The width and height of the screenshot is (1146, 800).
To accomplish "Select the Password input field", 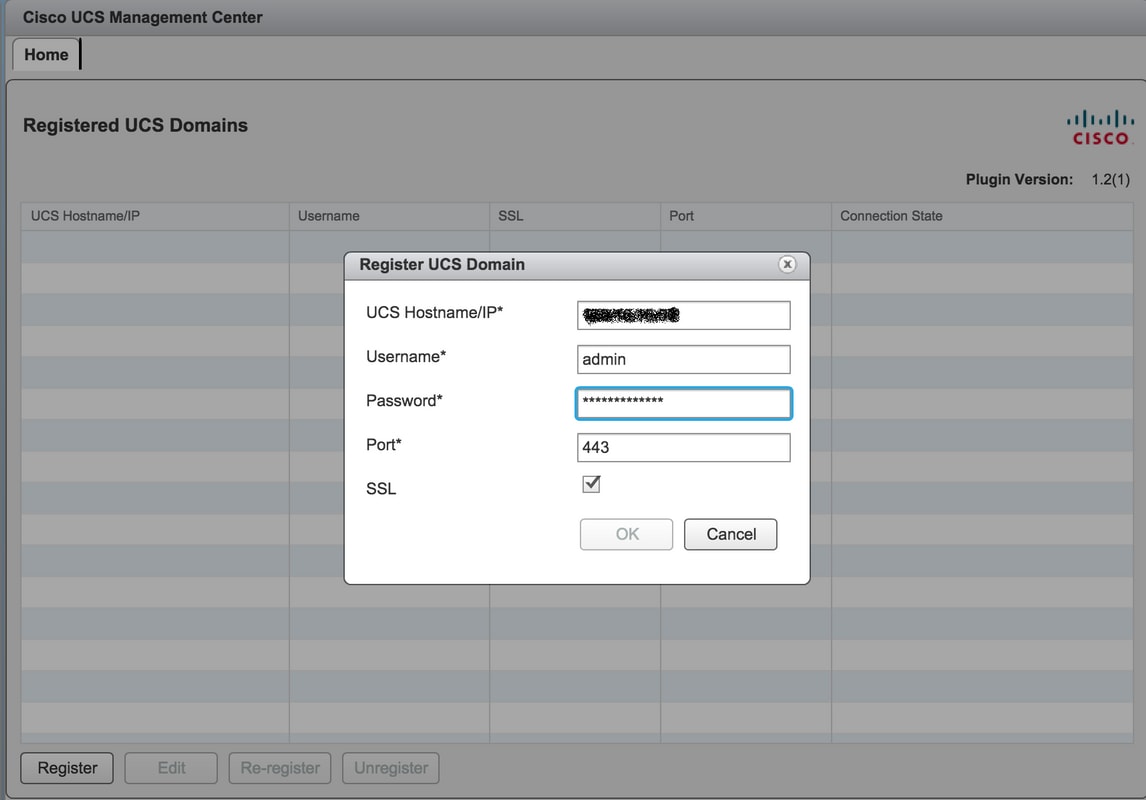I will click(x=683, y=403).
